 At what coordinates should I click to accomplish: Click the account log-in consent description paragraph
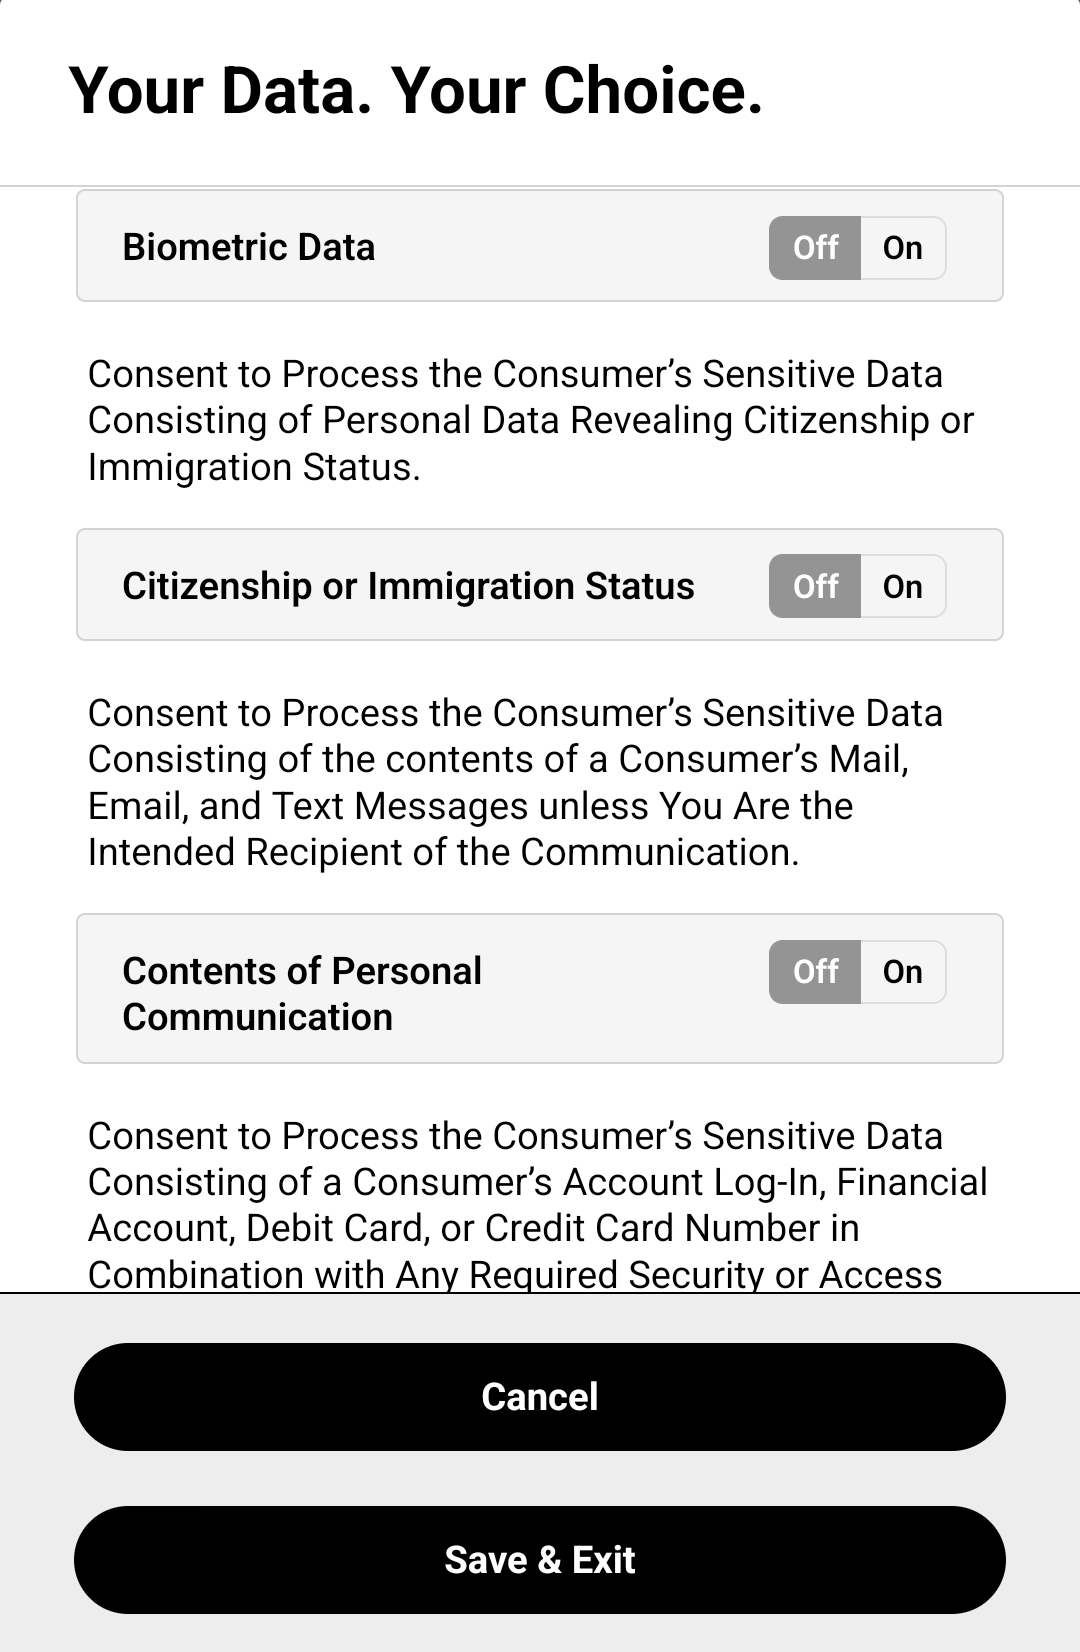pos(537,1204)
